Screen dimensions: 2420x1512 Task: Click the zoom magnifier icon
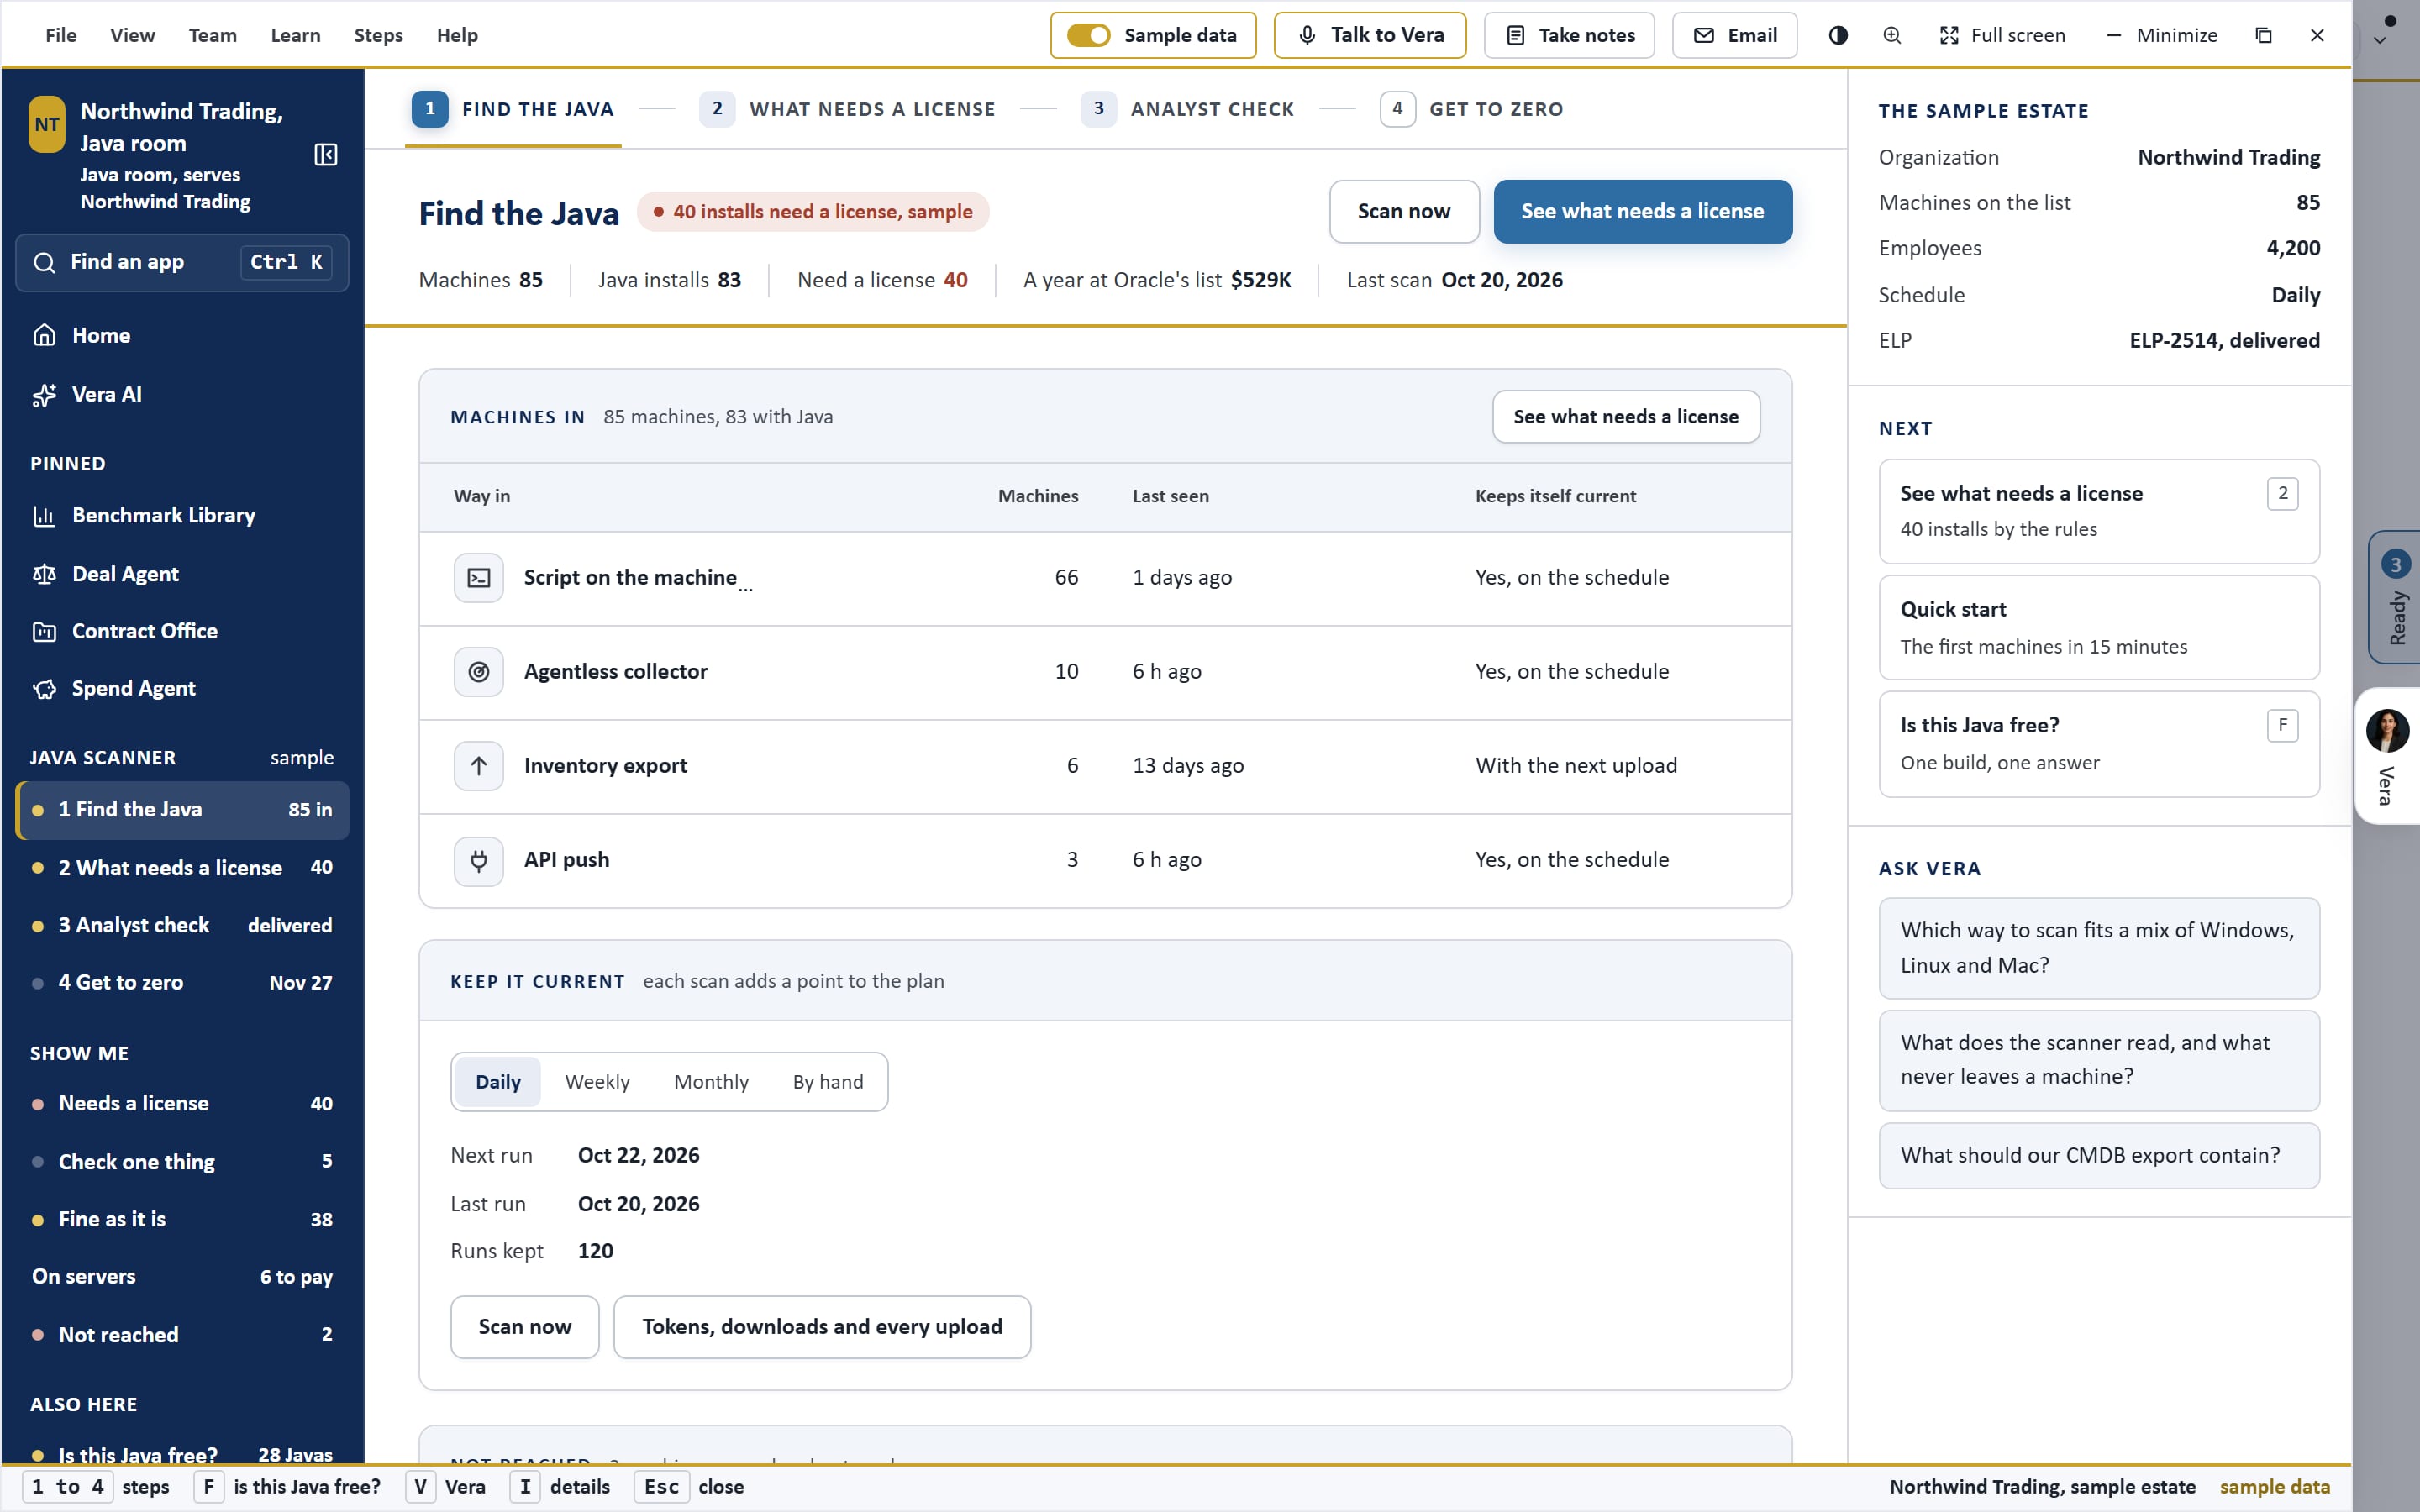1892,35
